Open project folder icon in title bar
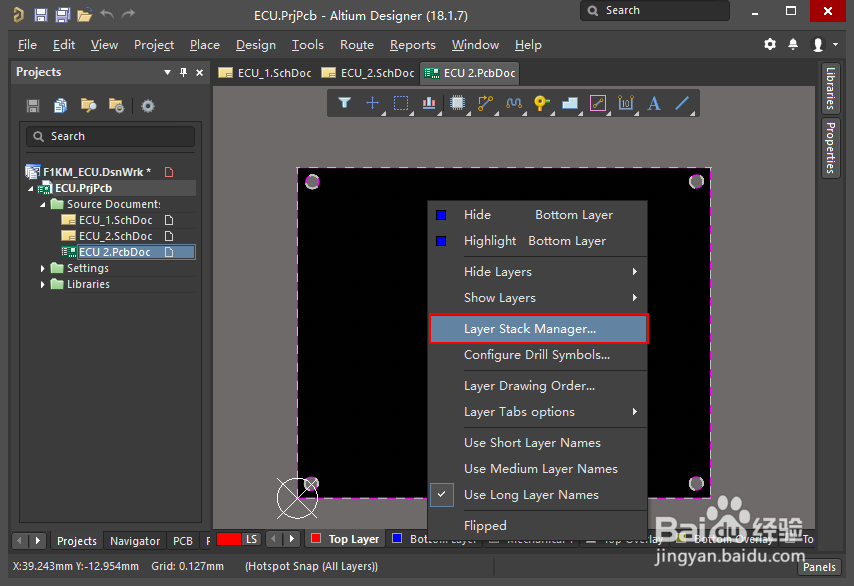854x586 pixels. (84, 15)
